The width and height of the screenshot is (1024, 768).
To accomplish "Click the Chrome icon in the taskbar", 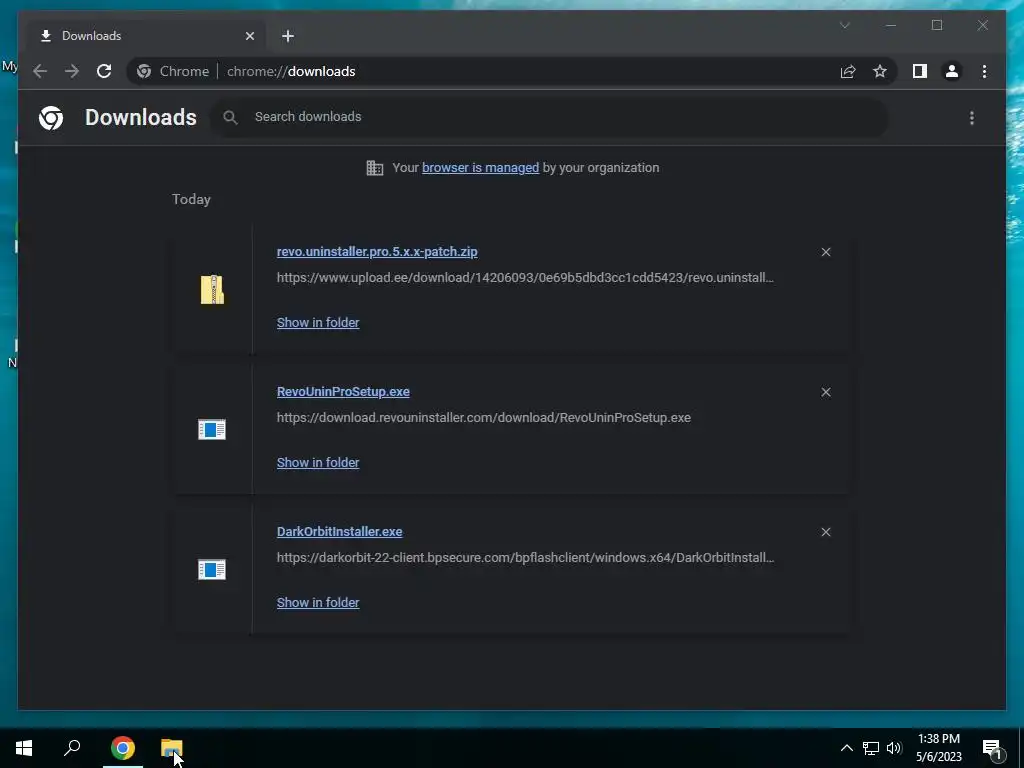I will pos(123,748).
